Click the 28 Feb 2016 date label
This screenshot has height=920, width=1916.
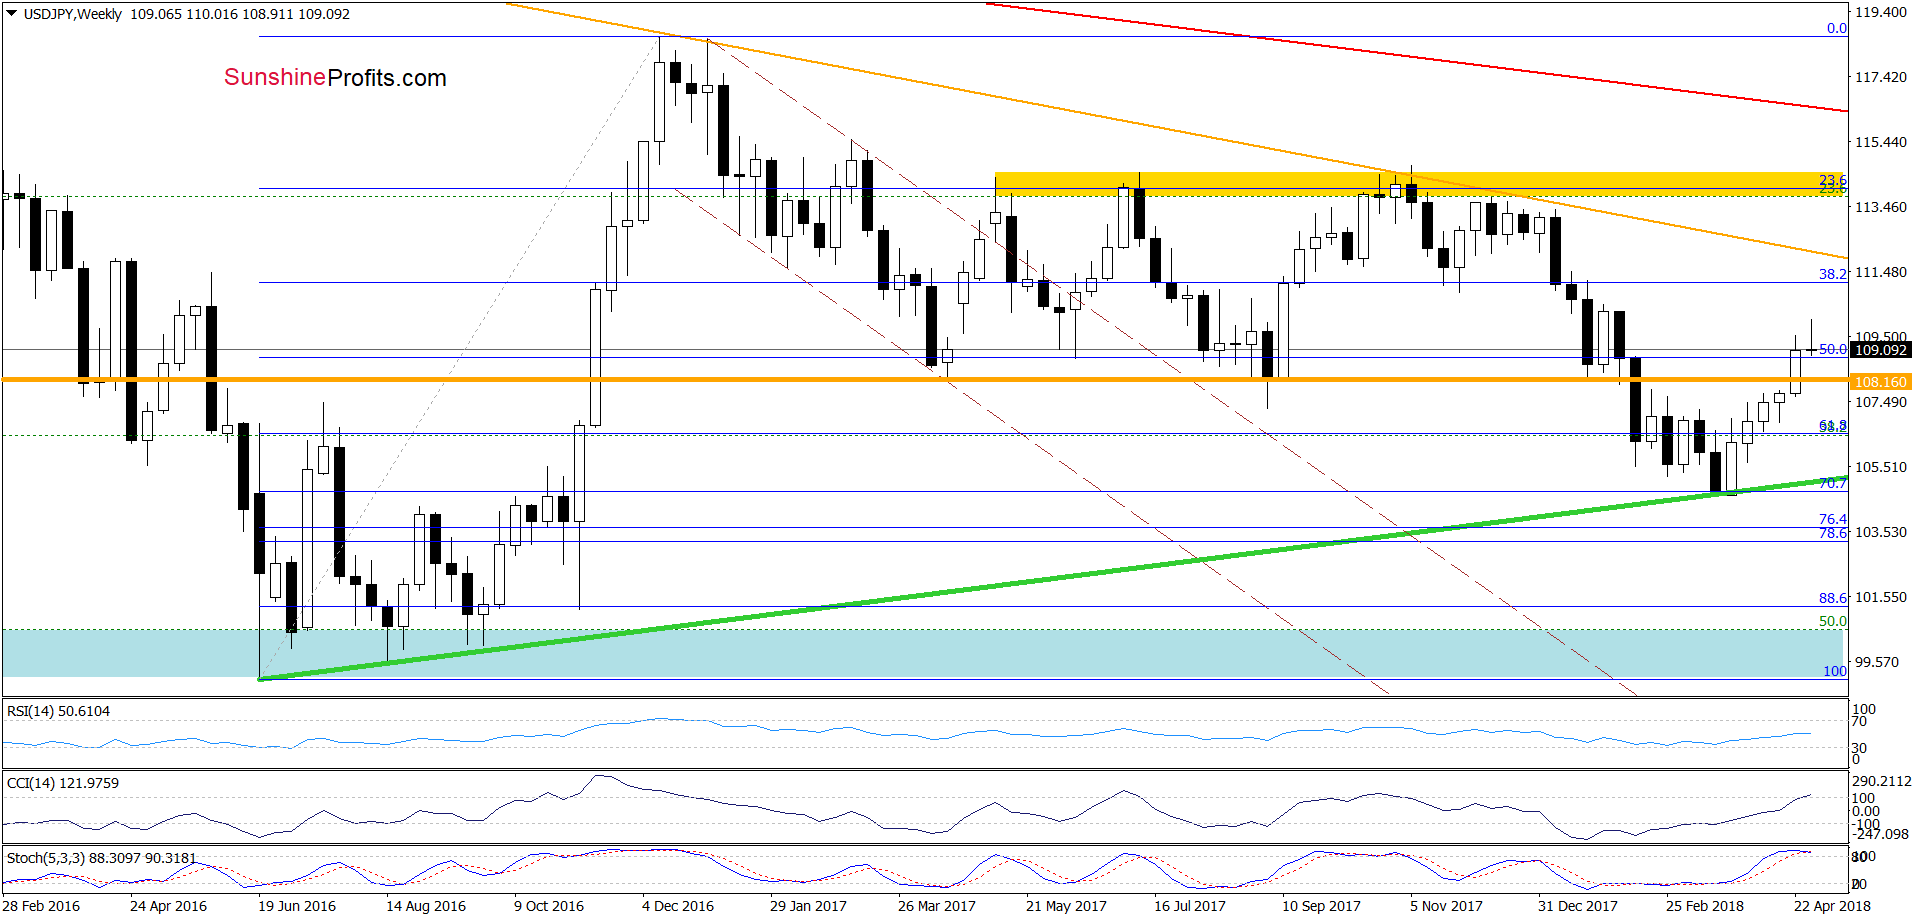[42, 906]
